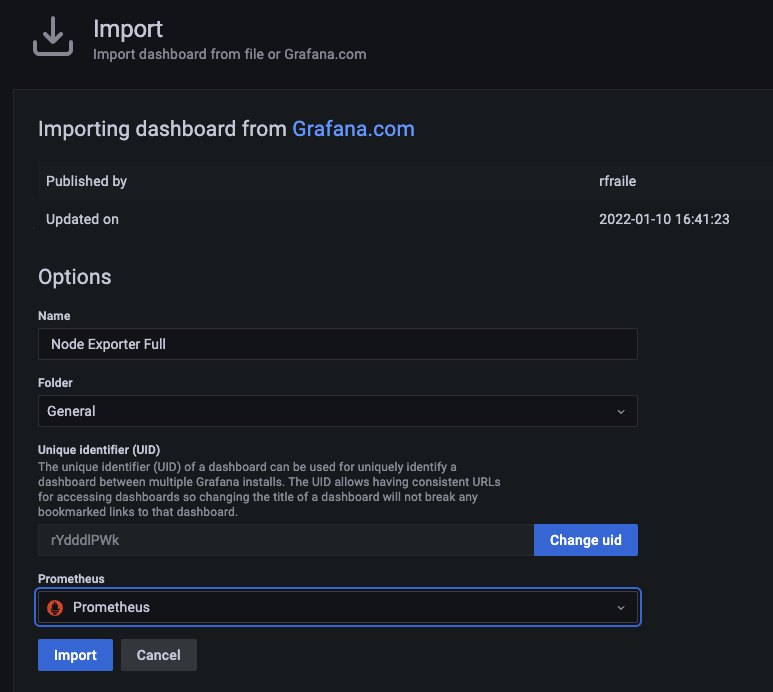Click the Name field label
773x692 pixels.
click(54, 316)
